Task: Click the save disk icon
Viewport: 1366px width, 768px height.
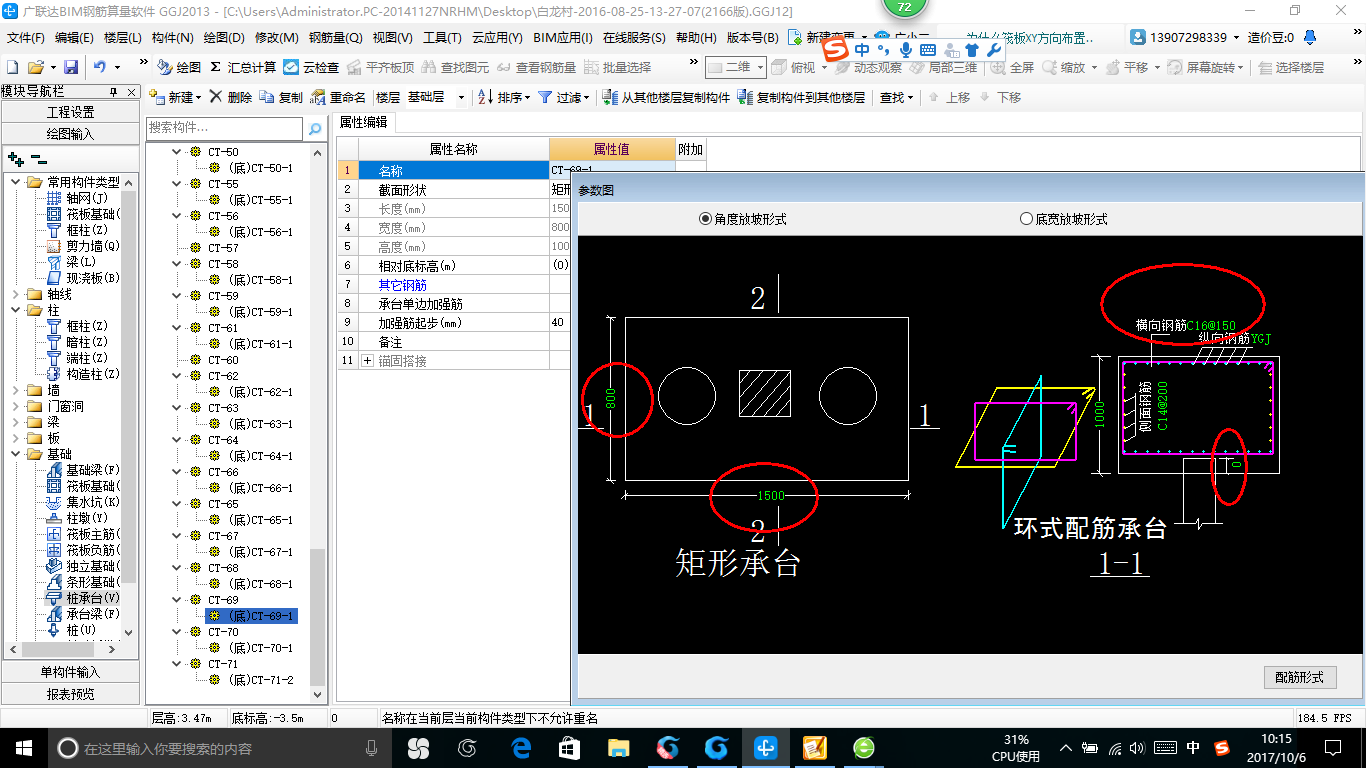Action: tap(71, 67)
